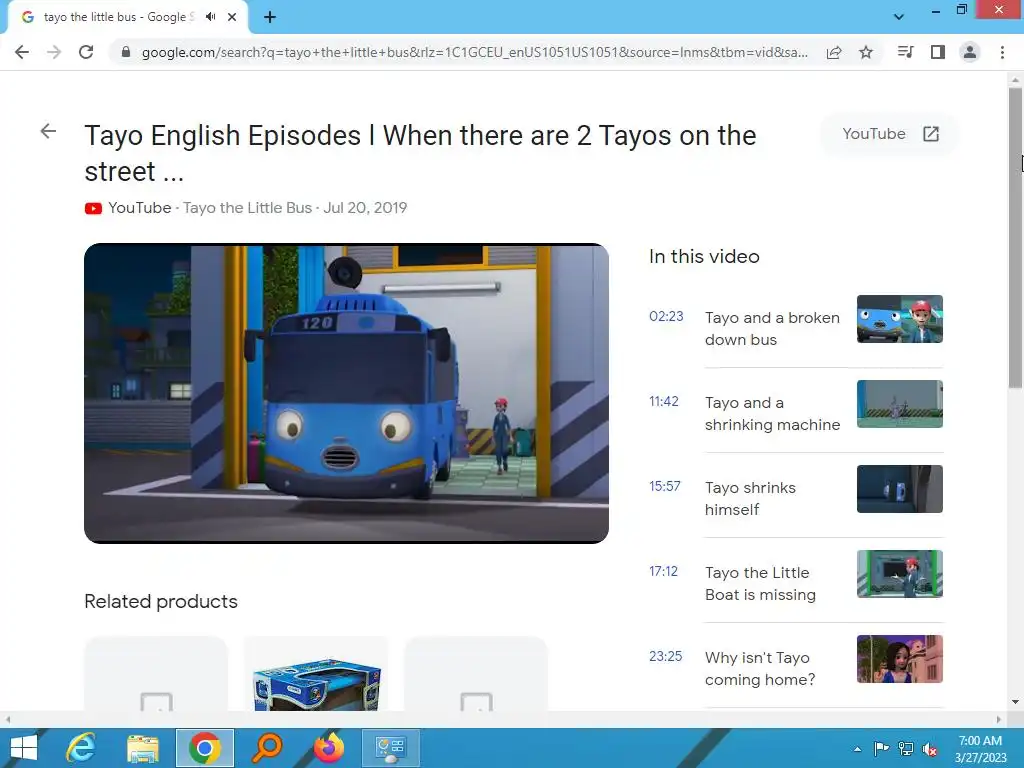Close the Google search tab
The image size is (1024, 768).
[x=232, y=17]
